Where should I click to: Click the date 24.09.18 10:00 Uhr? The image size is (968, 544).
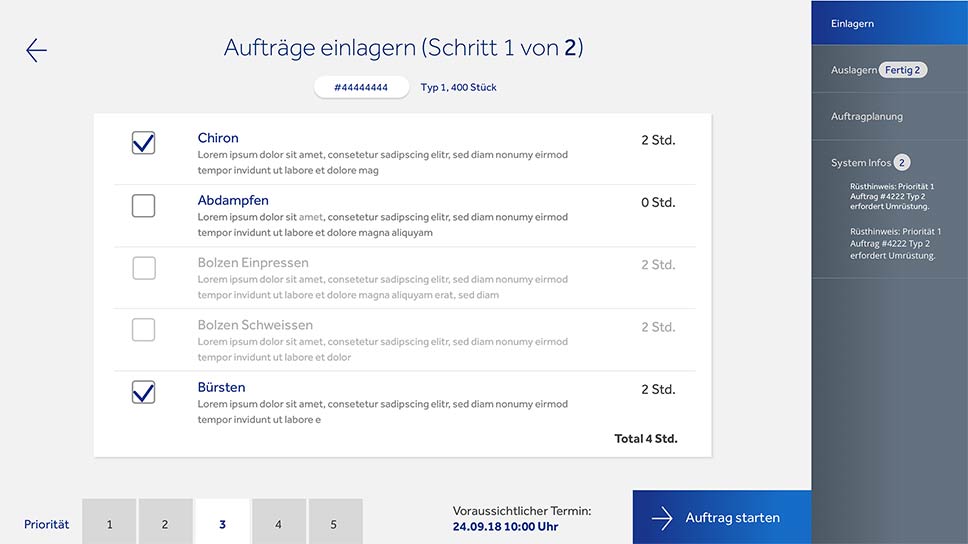[505, 527]
